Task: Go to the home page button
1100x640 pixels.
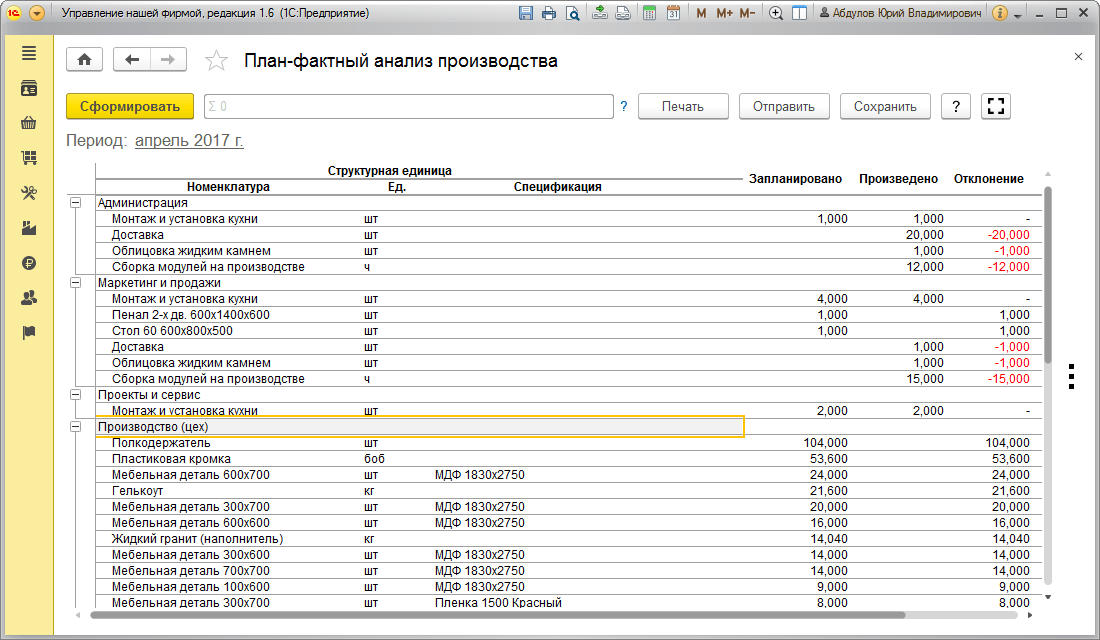Action: click(x=85, y=60)
